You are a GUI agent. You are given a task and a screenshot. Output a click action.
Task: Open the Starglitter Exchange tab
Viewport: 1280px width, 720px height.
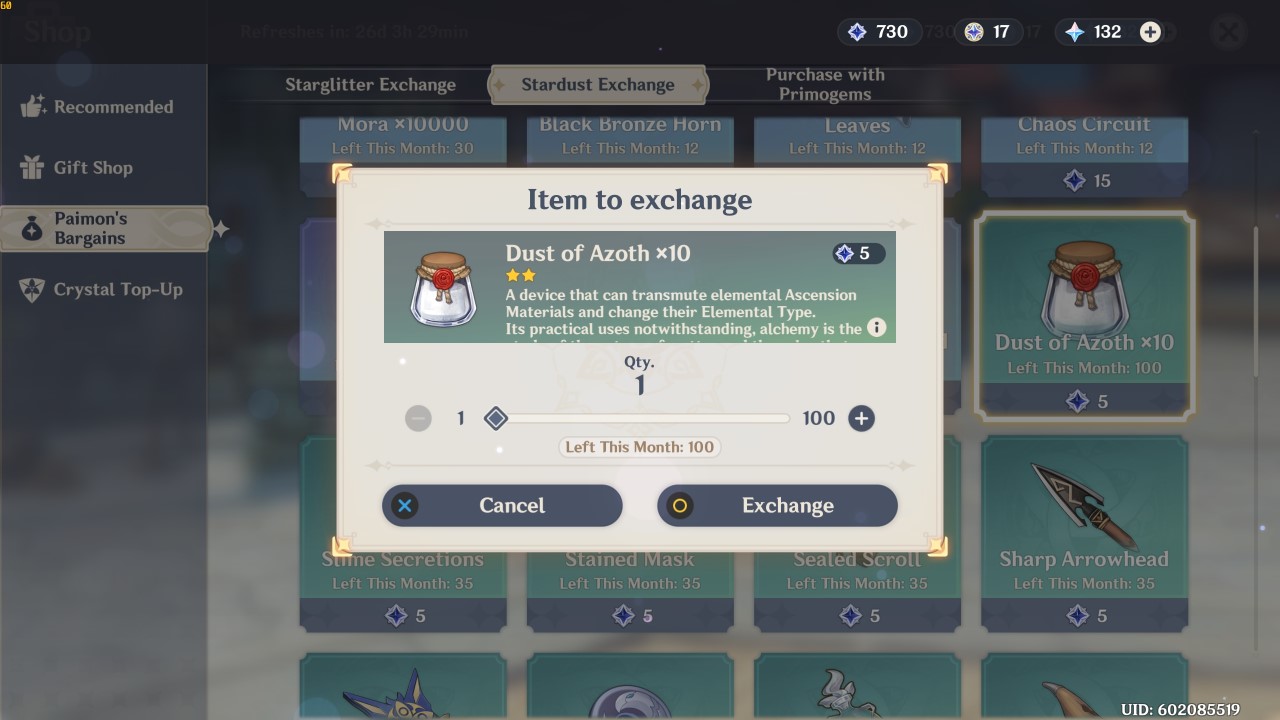point(370,85)
